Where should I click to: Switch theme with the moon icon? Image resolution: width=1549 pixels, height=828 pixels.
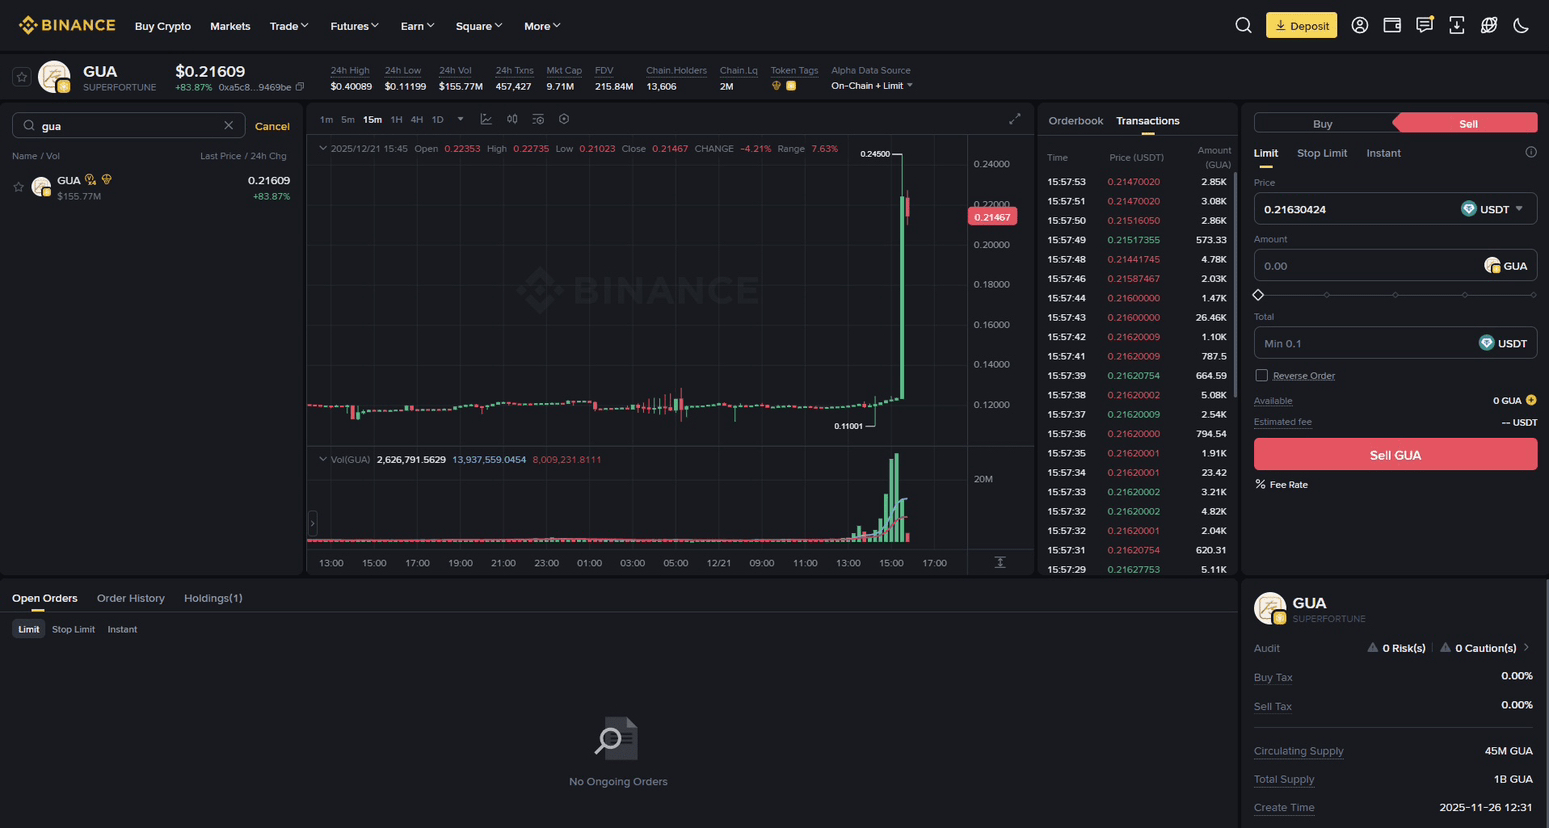click(1521, 25)
